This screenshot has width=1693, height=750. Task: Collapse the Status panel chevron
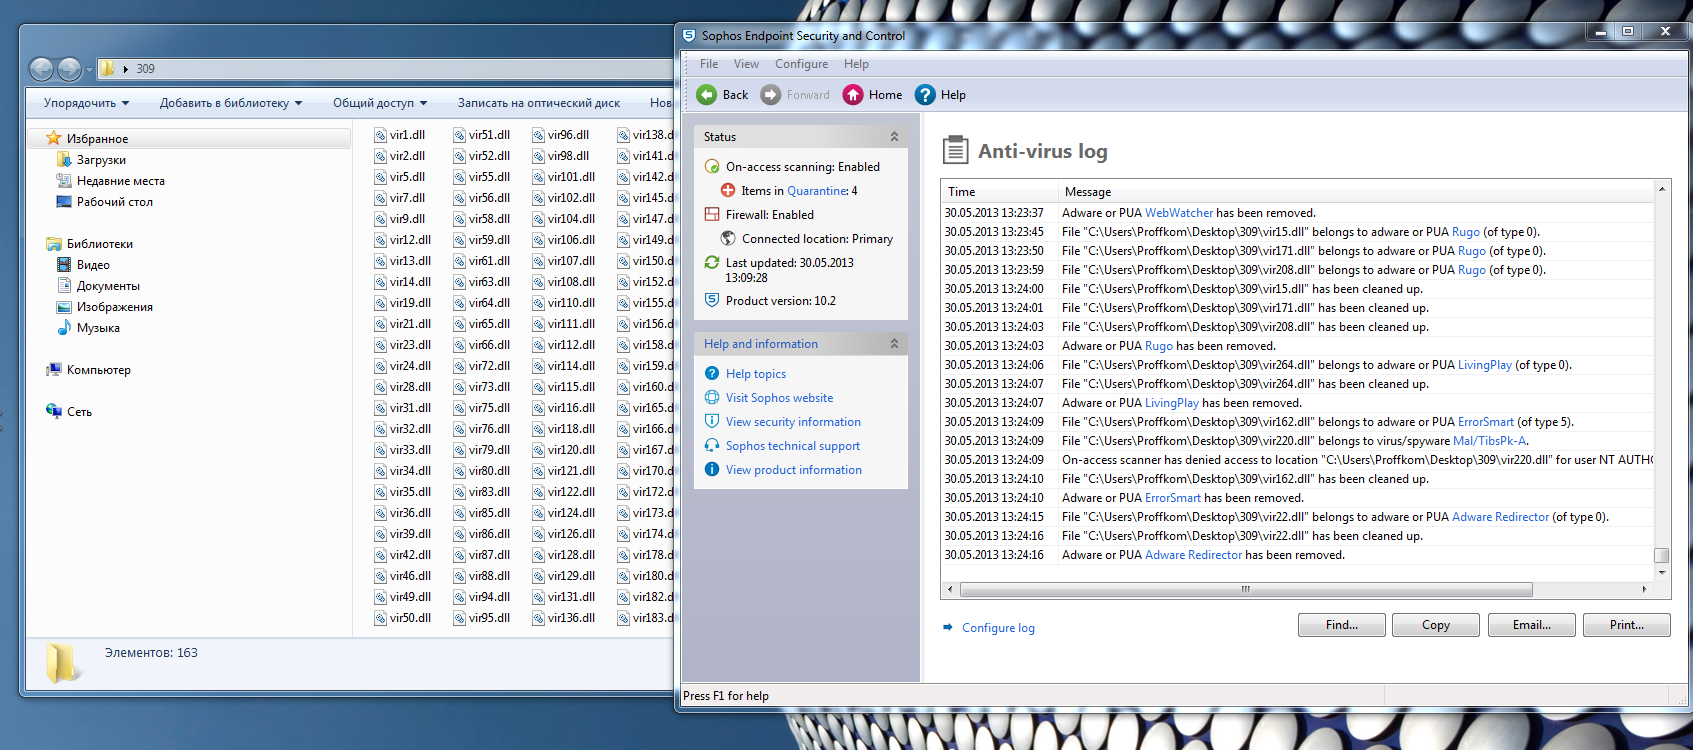(894, 137)
